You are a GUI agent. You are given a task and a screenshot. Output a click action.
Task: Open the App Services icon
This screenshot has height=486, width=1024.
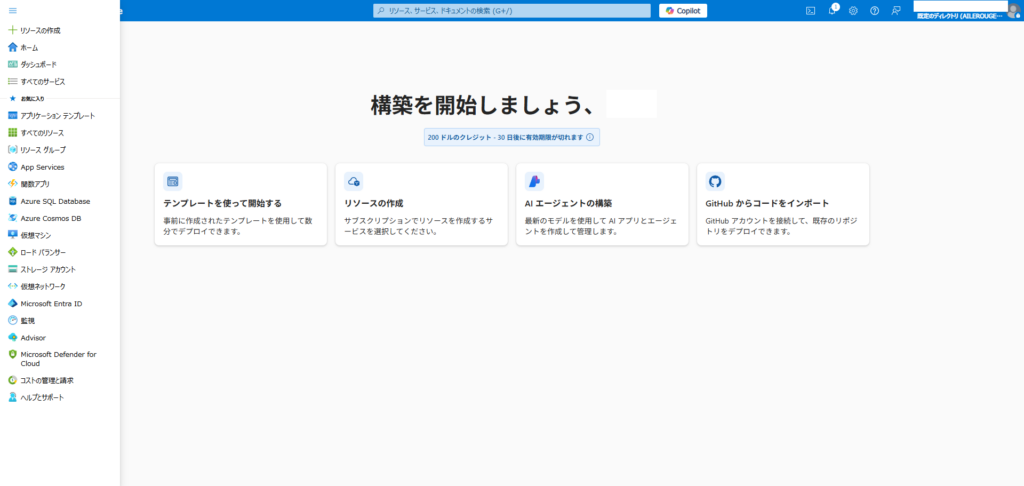click(12, 167)
